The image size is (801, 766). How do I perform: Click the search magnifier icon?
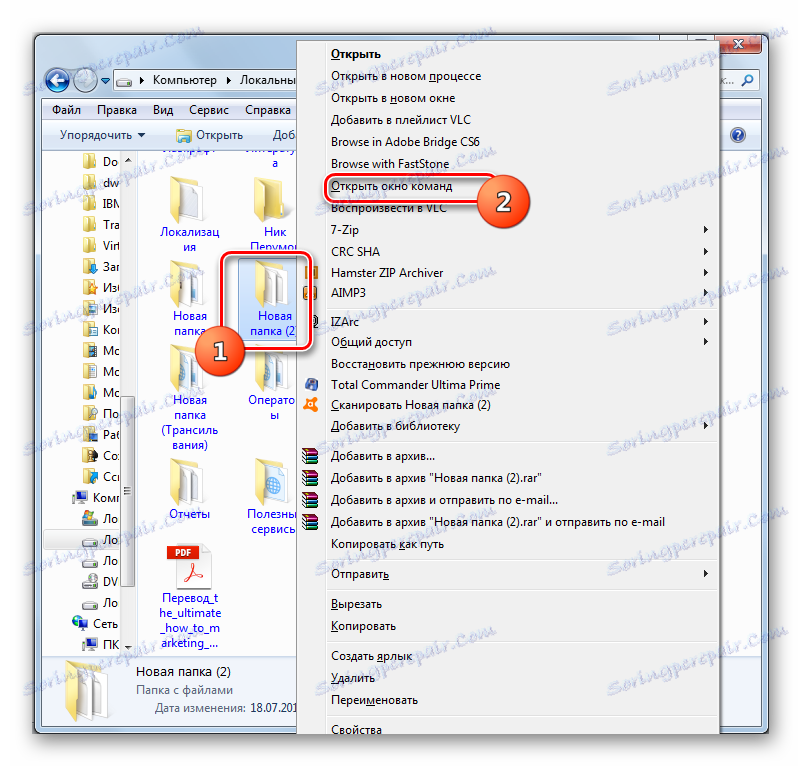click(747, 80)
